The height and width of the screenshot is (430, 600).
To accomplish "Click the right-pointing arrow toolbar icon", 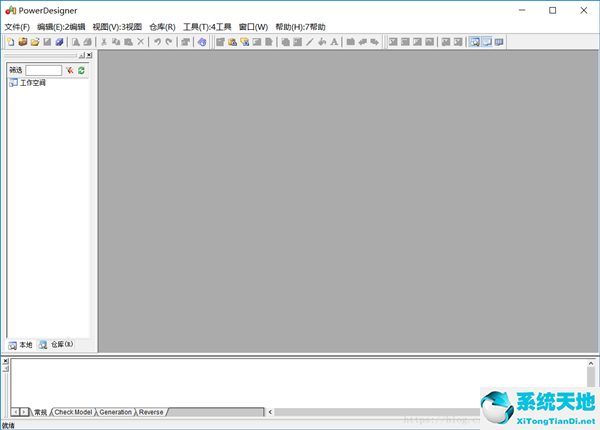I will (x=375, y=42).
